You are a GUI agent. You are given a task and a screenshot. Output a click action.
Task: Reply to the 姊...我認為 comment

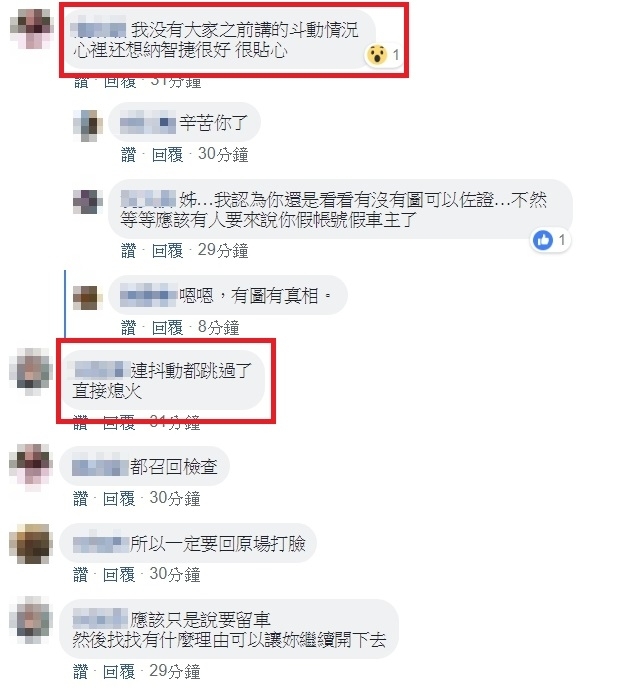tap(167, 251)
